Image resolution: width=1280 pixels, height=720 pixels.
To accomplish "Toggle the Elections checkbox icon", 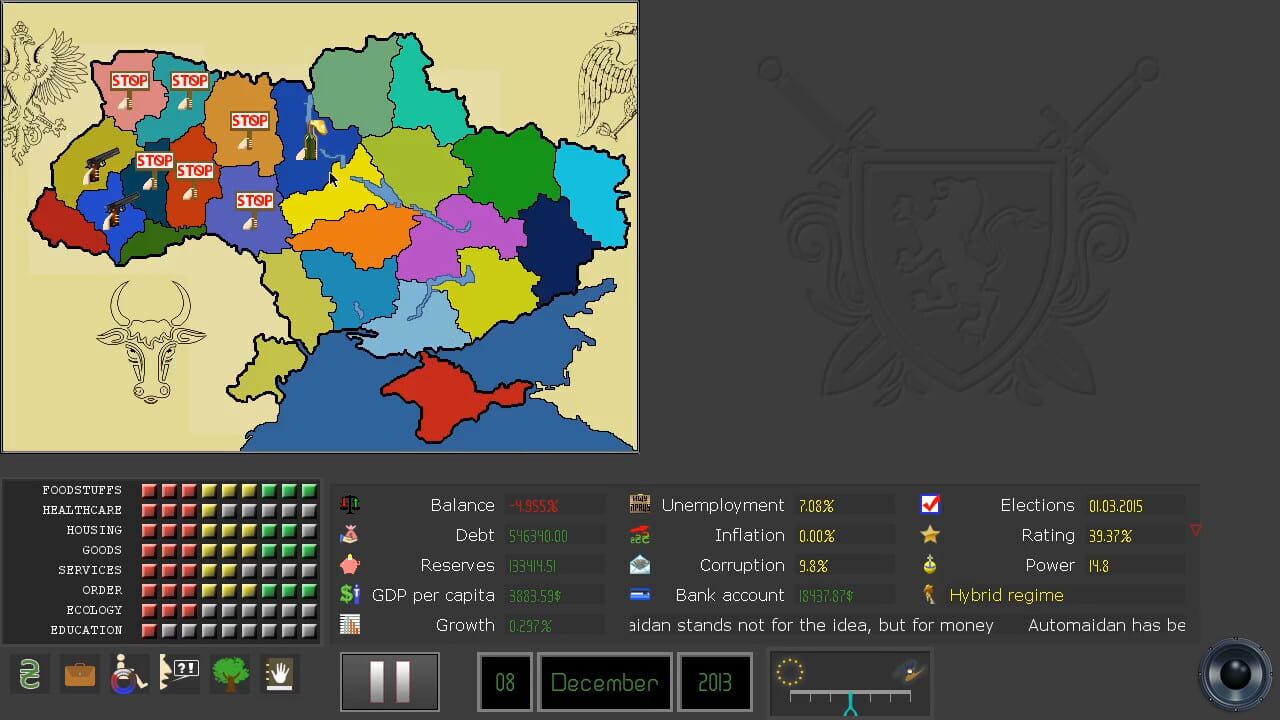I will pyautogui.click(x=930, y=504).
